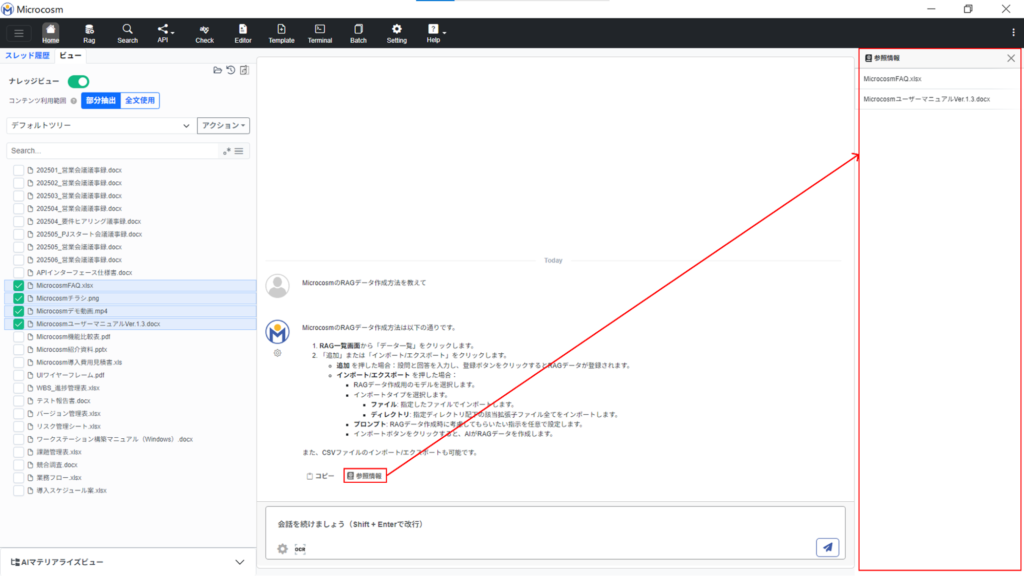Screen dimensions: 1024x576
Task: Open the Setting page
Action: tap(396, 33)
